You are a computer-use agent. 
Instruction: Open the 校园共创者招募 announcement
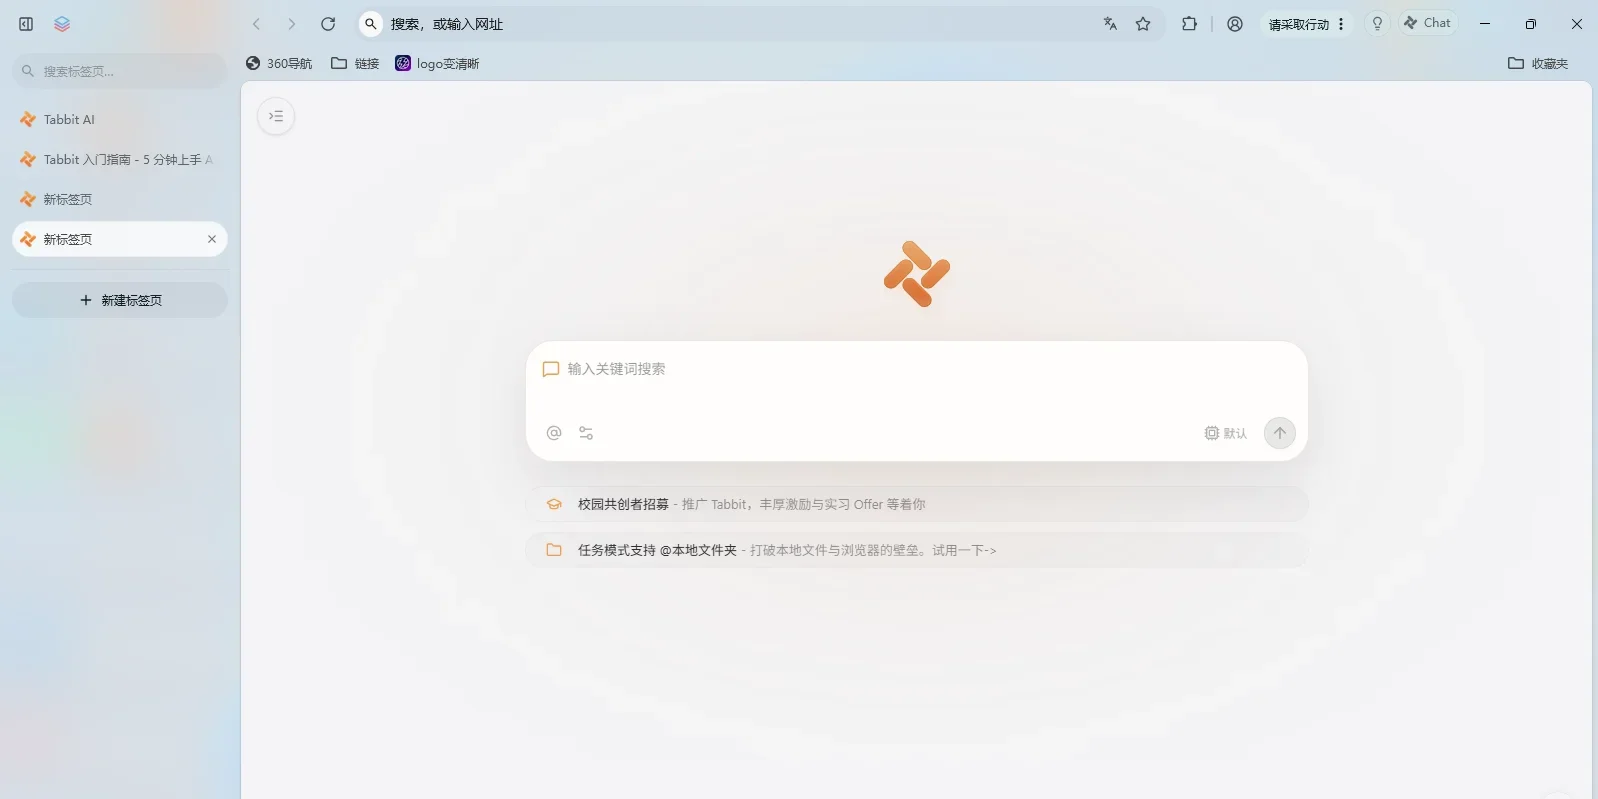tap(916, 504)
